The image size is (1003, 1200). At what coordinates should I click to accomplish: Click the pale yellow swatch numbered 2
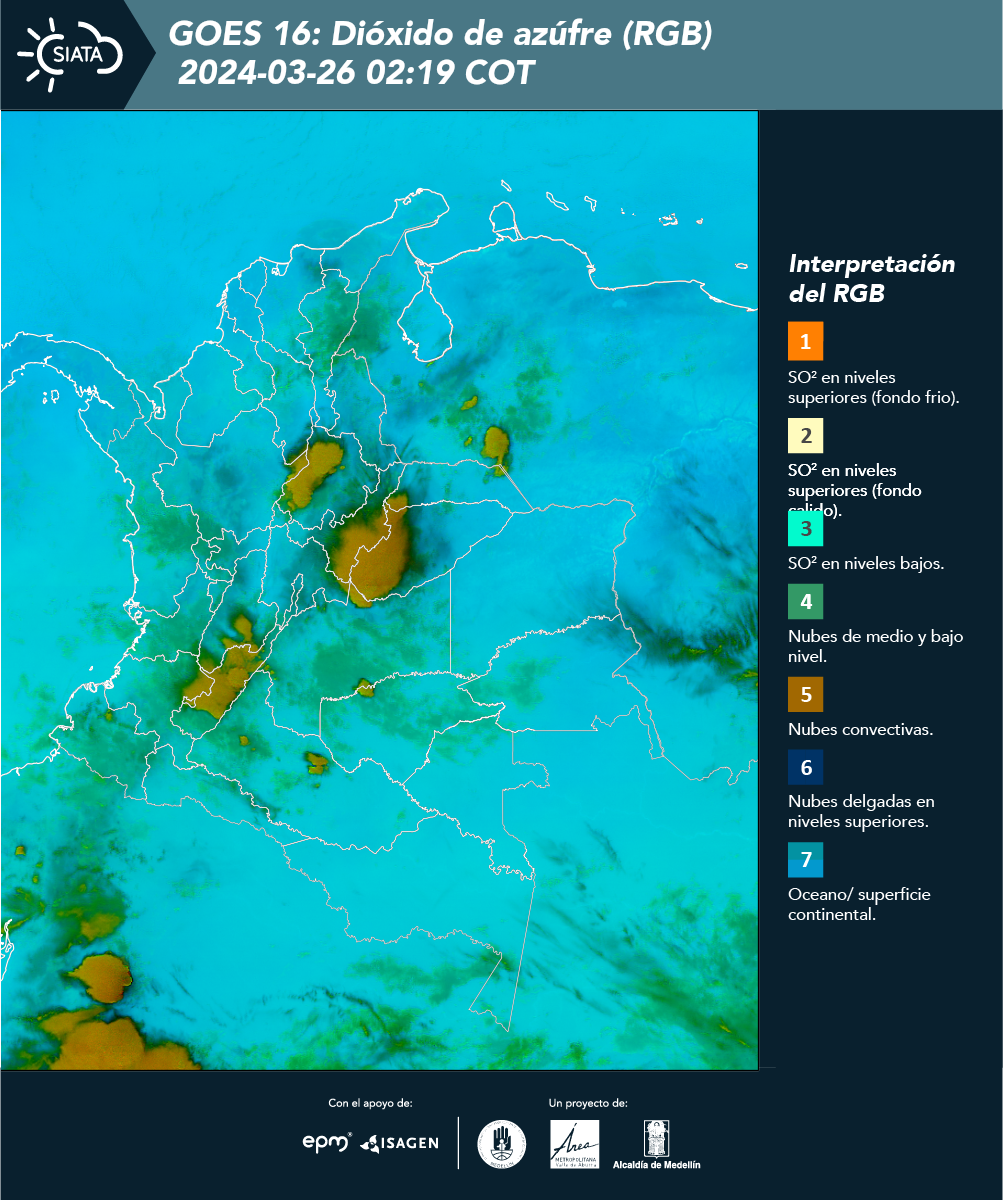click(805, 436)
